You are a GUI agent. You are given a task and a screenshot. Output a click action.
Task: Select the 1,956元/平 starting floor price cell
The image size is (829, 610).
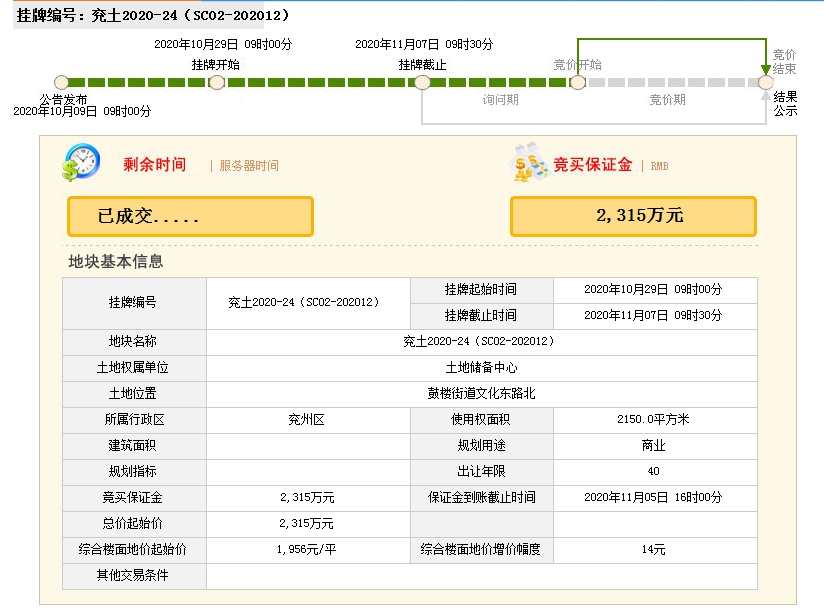click(307, 549)
